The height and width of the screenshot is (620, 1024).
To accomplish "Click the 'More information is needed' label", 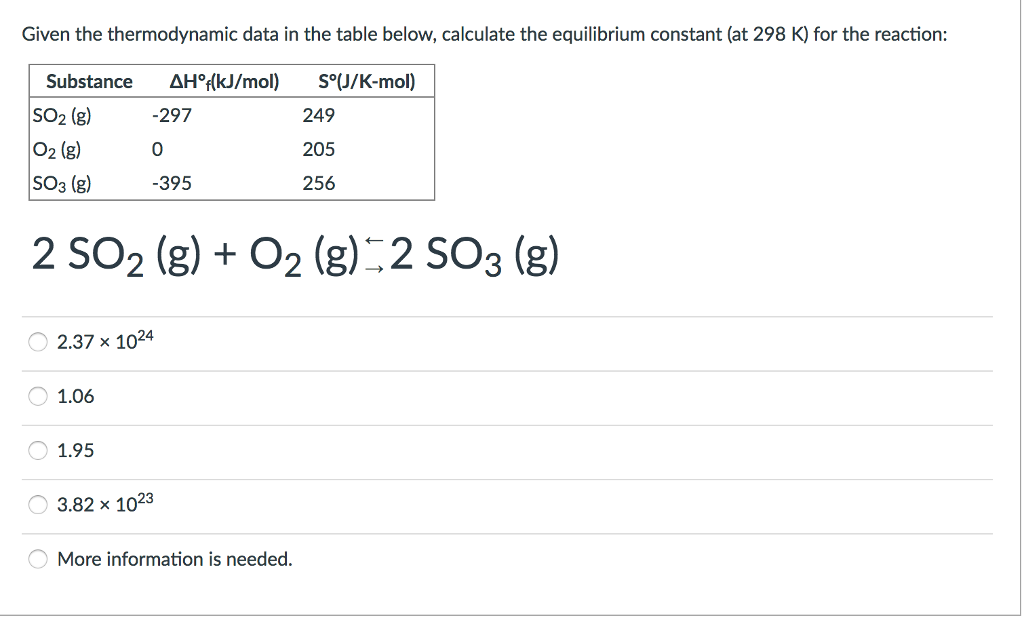I will (174, 558).
